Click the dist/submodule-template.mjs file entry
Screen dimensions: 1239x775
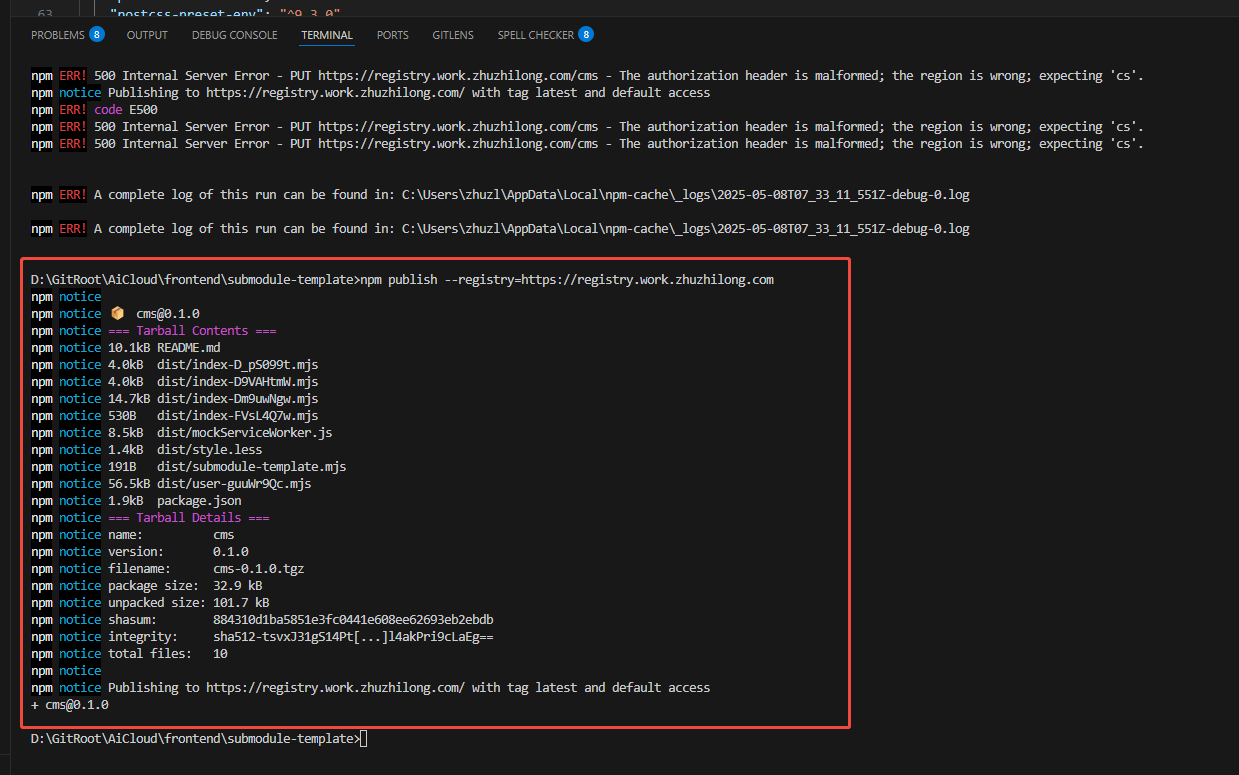click(252, 467)
